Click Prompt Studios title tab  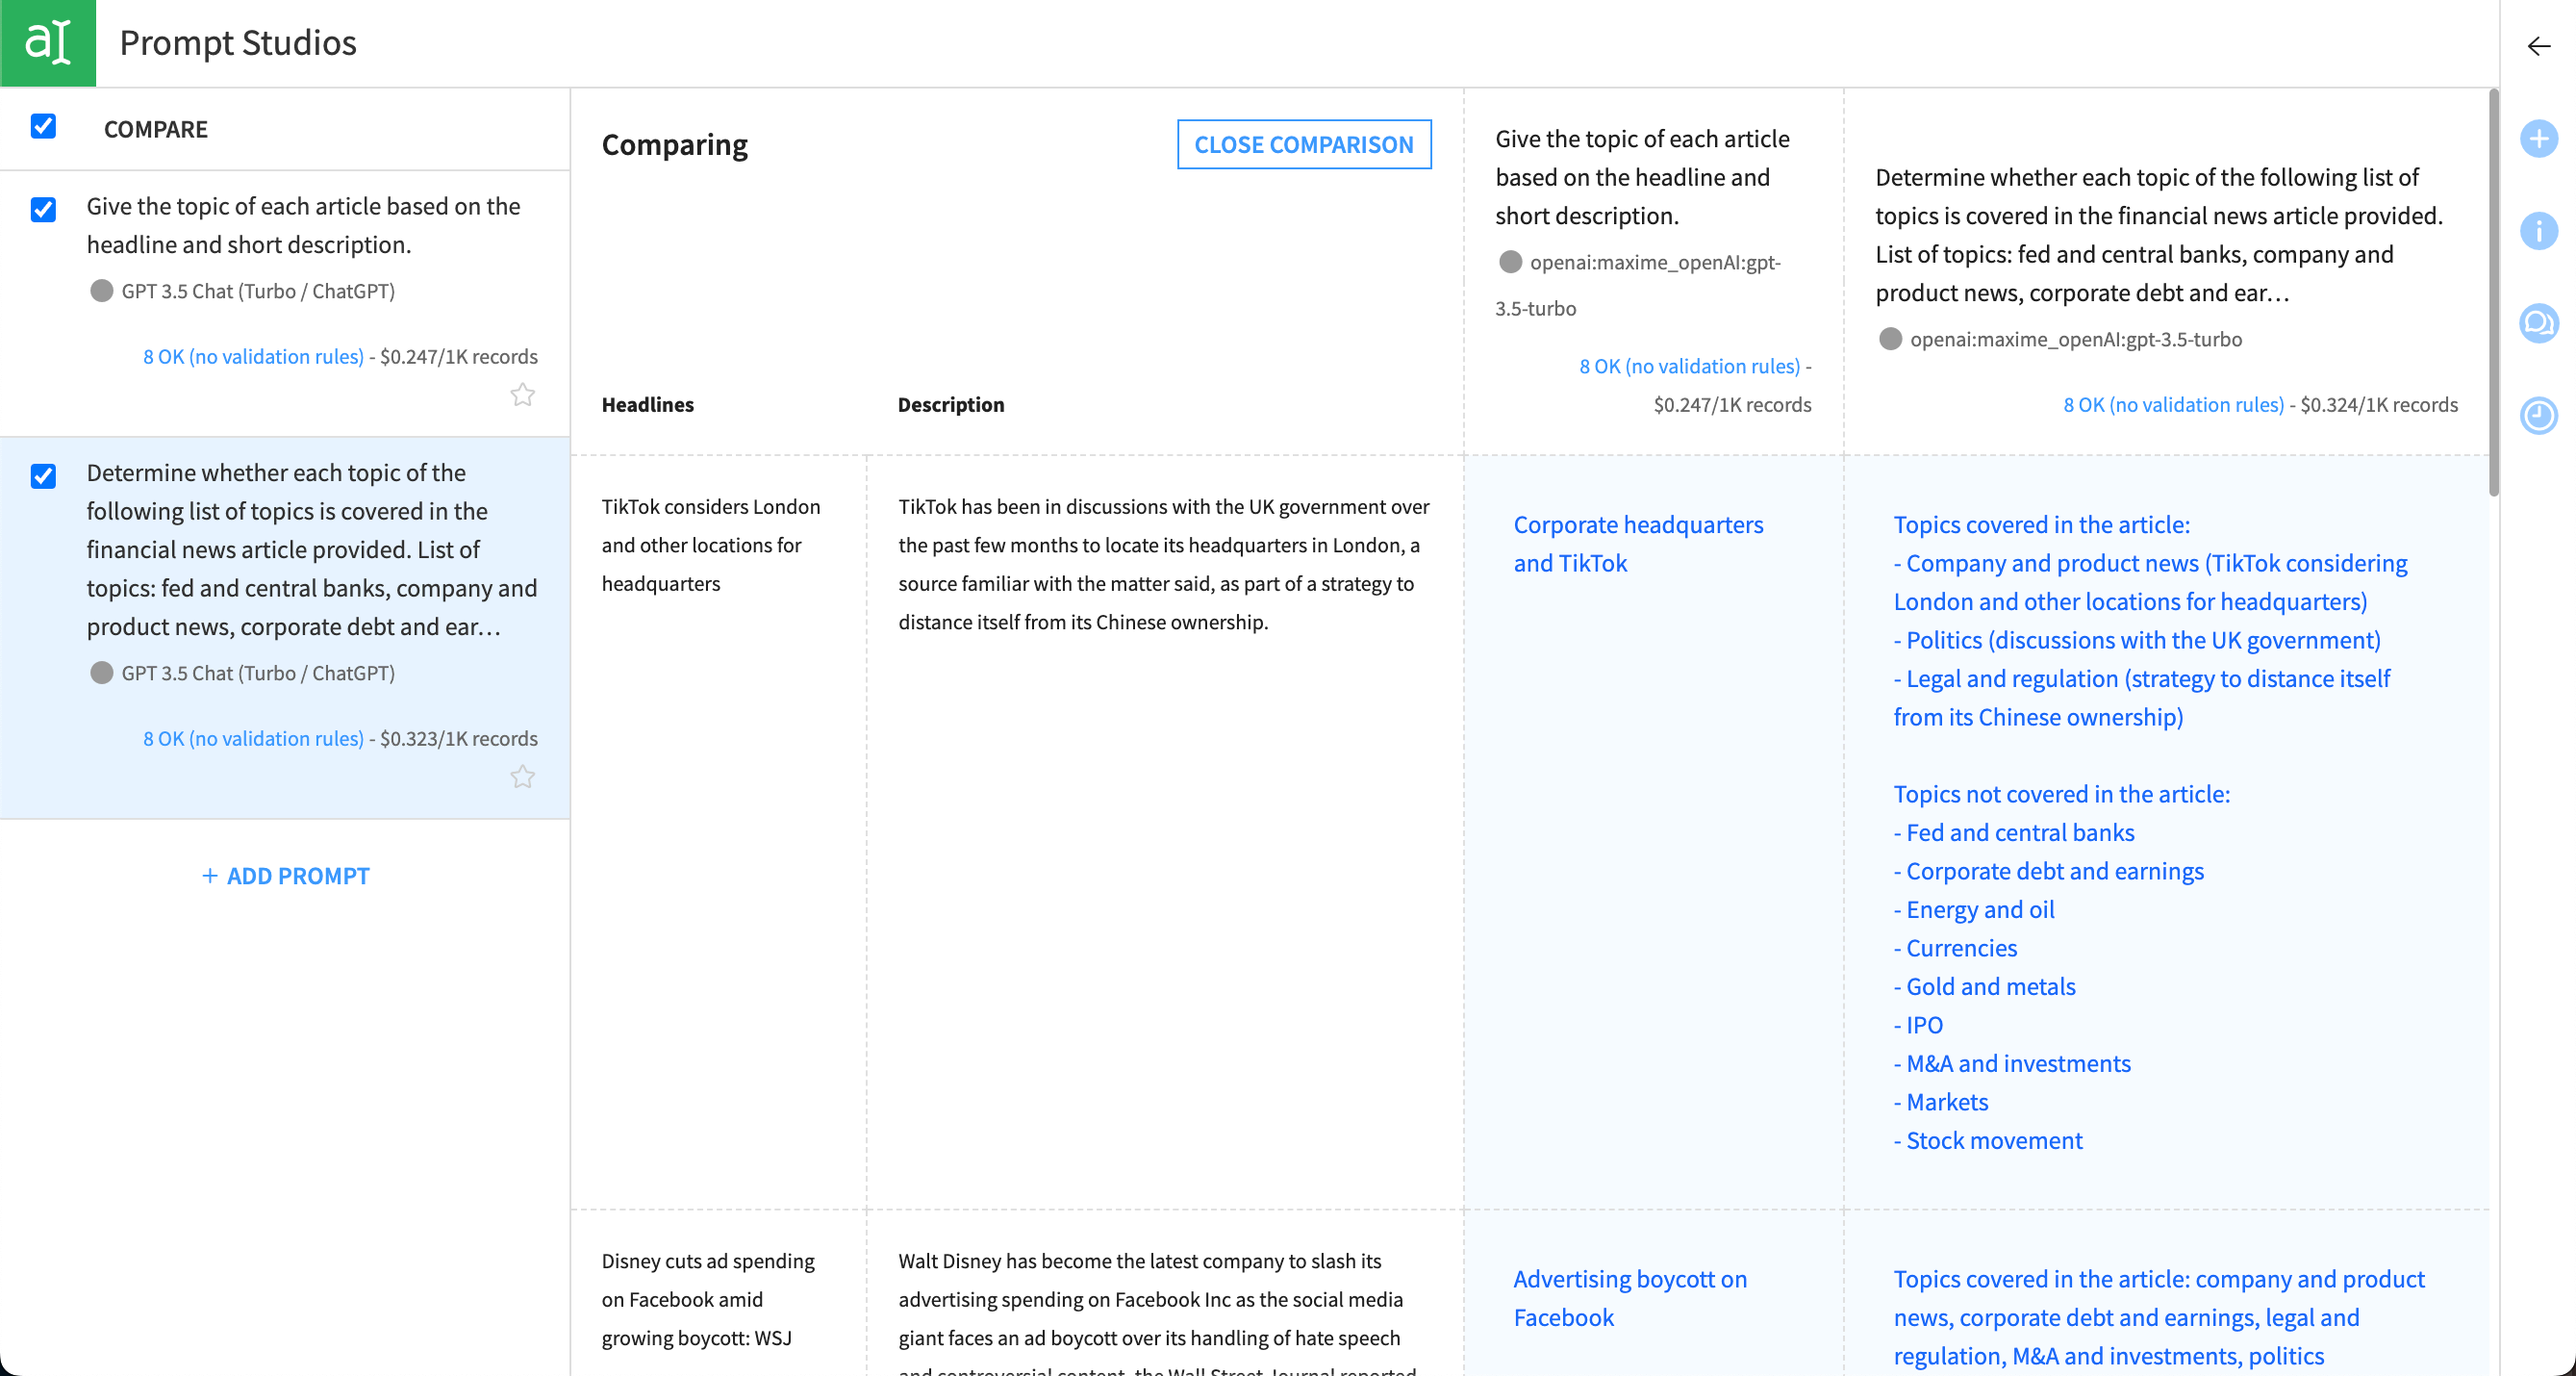pyautogui.click(x=237, y=41)
